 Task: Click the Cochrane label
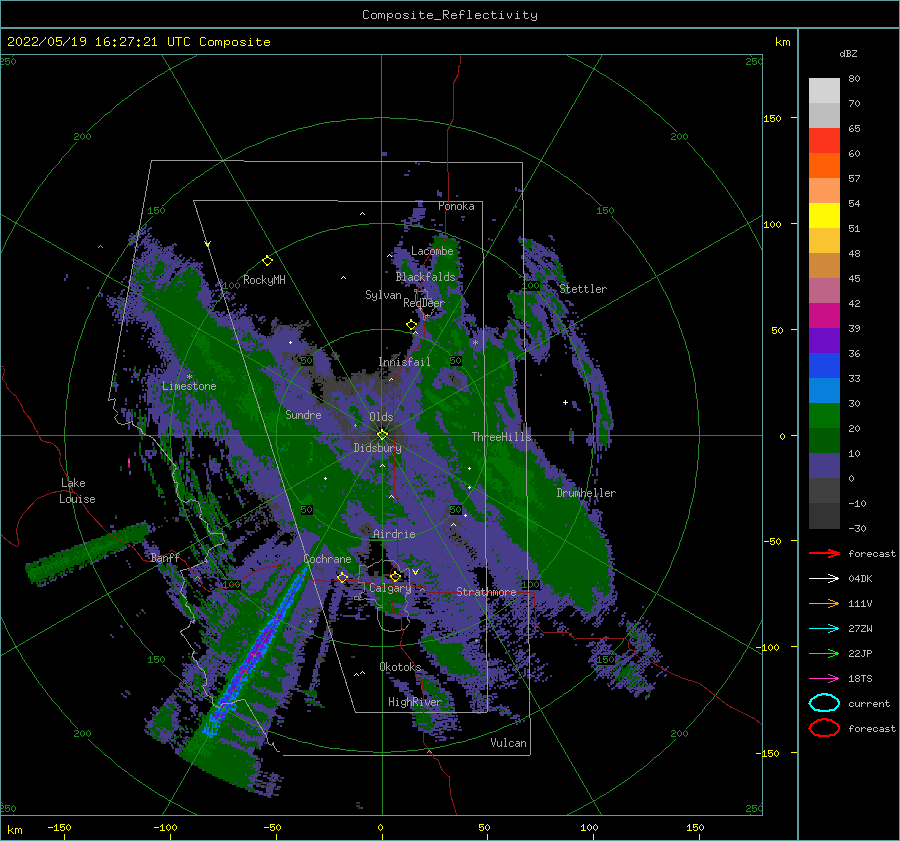click(327, 559)
